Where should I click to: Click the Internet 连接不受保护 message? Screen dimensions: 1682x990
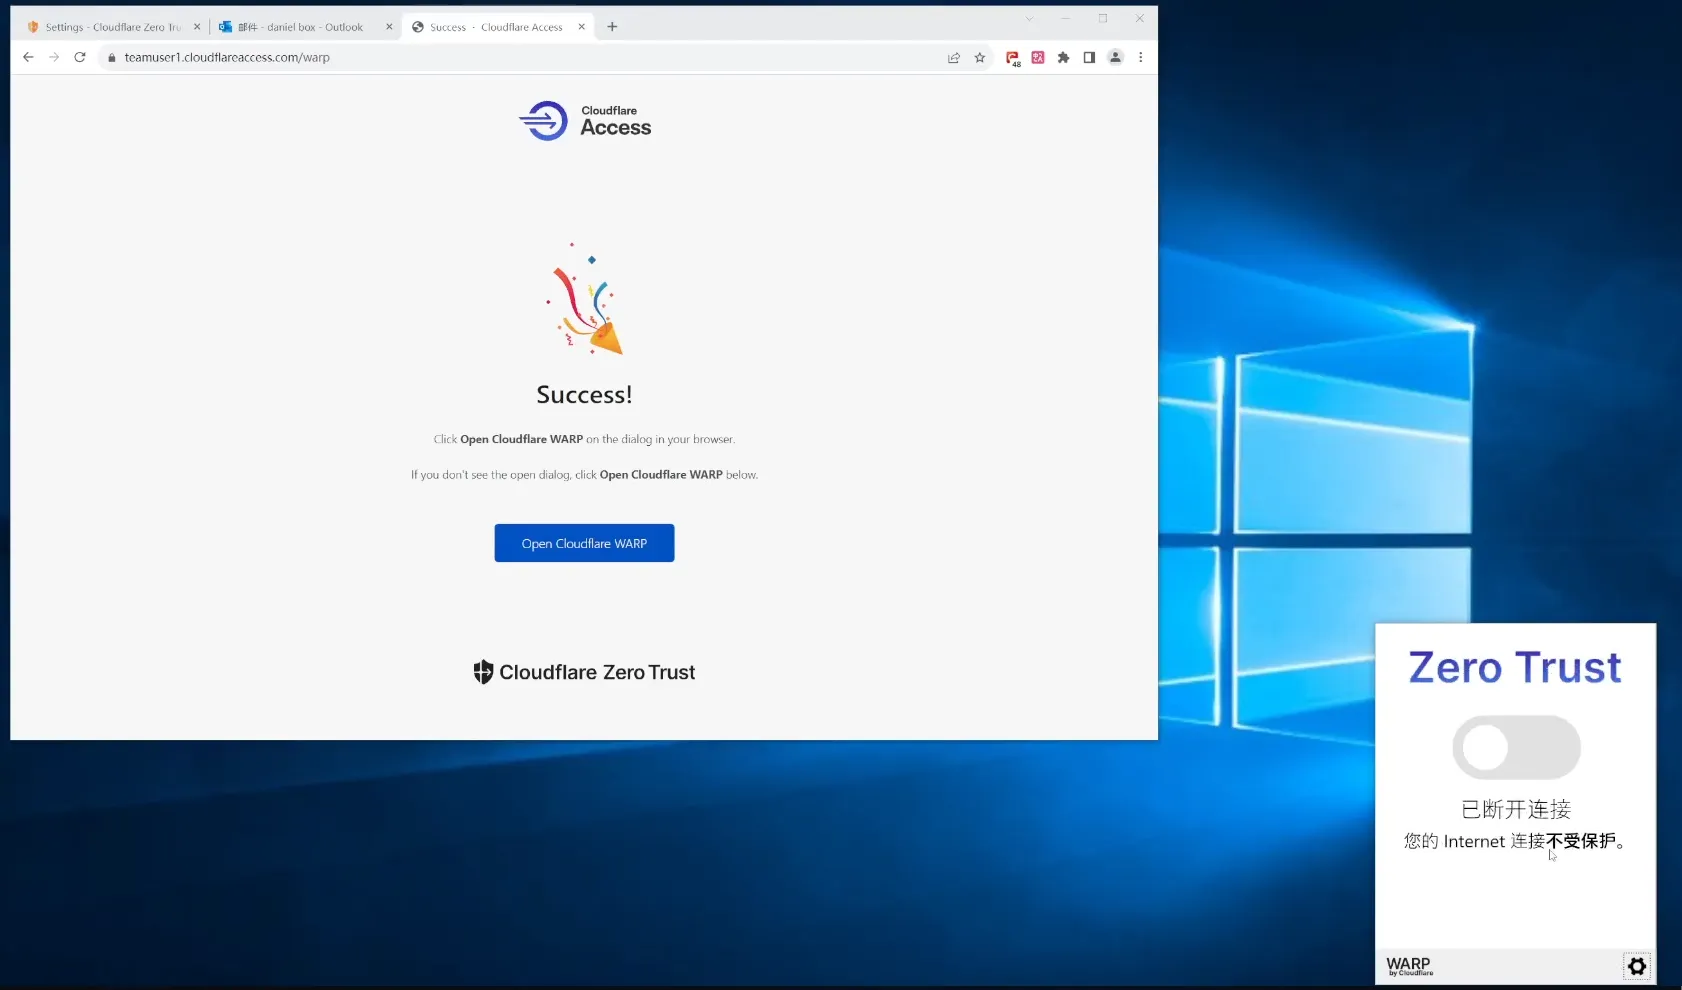1516,841
